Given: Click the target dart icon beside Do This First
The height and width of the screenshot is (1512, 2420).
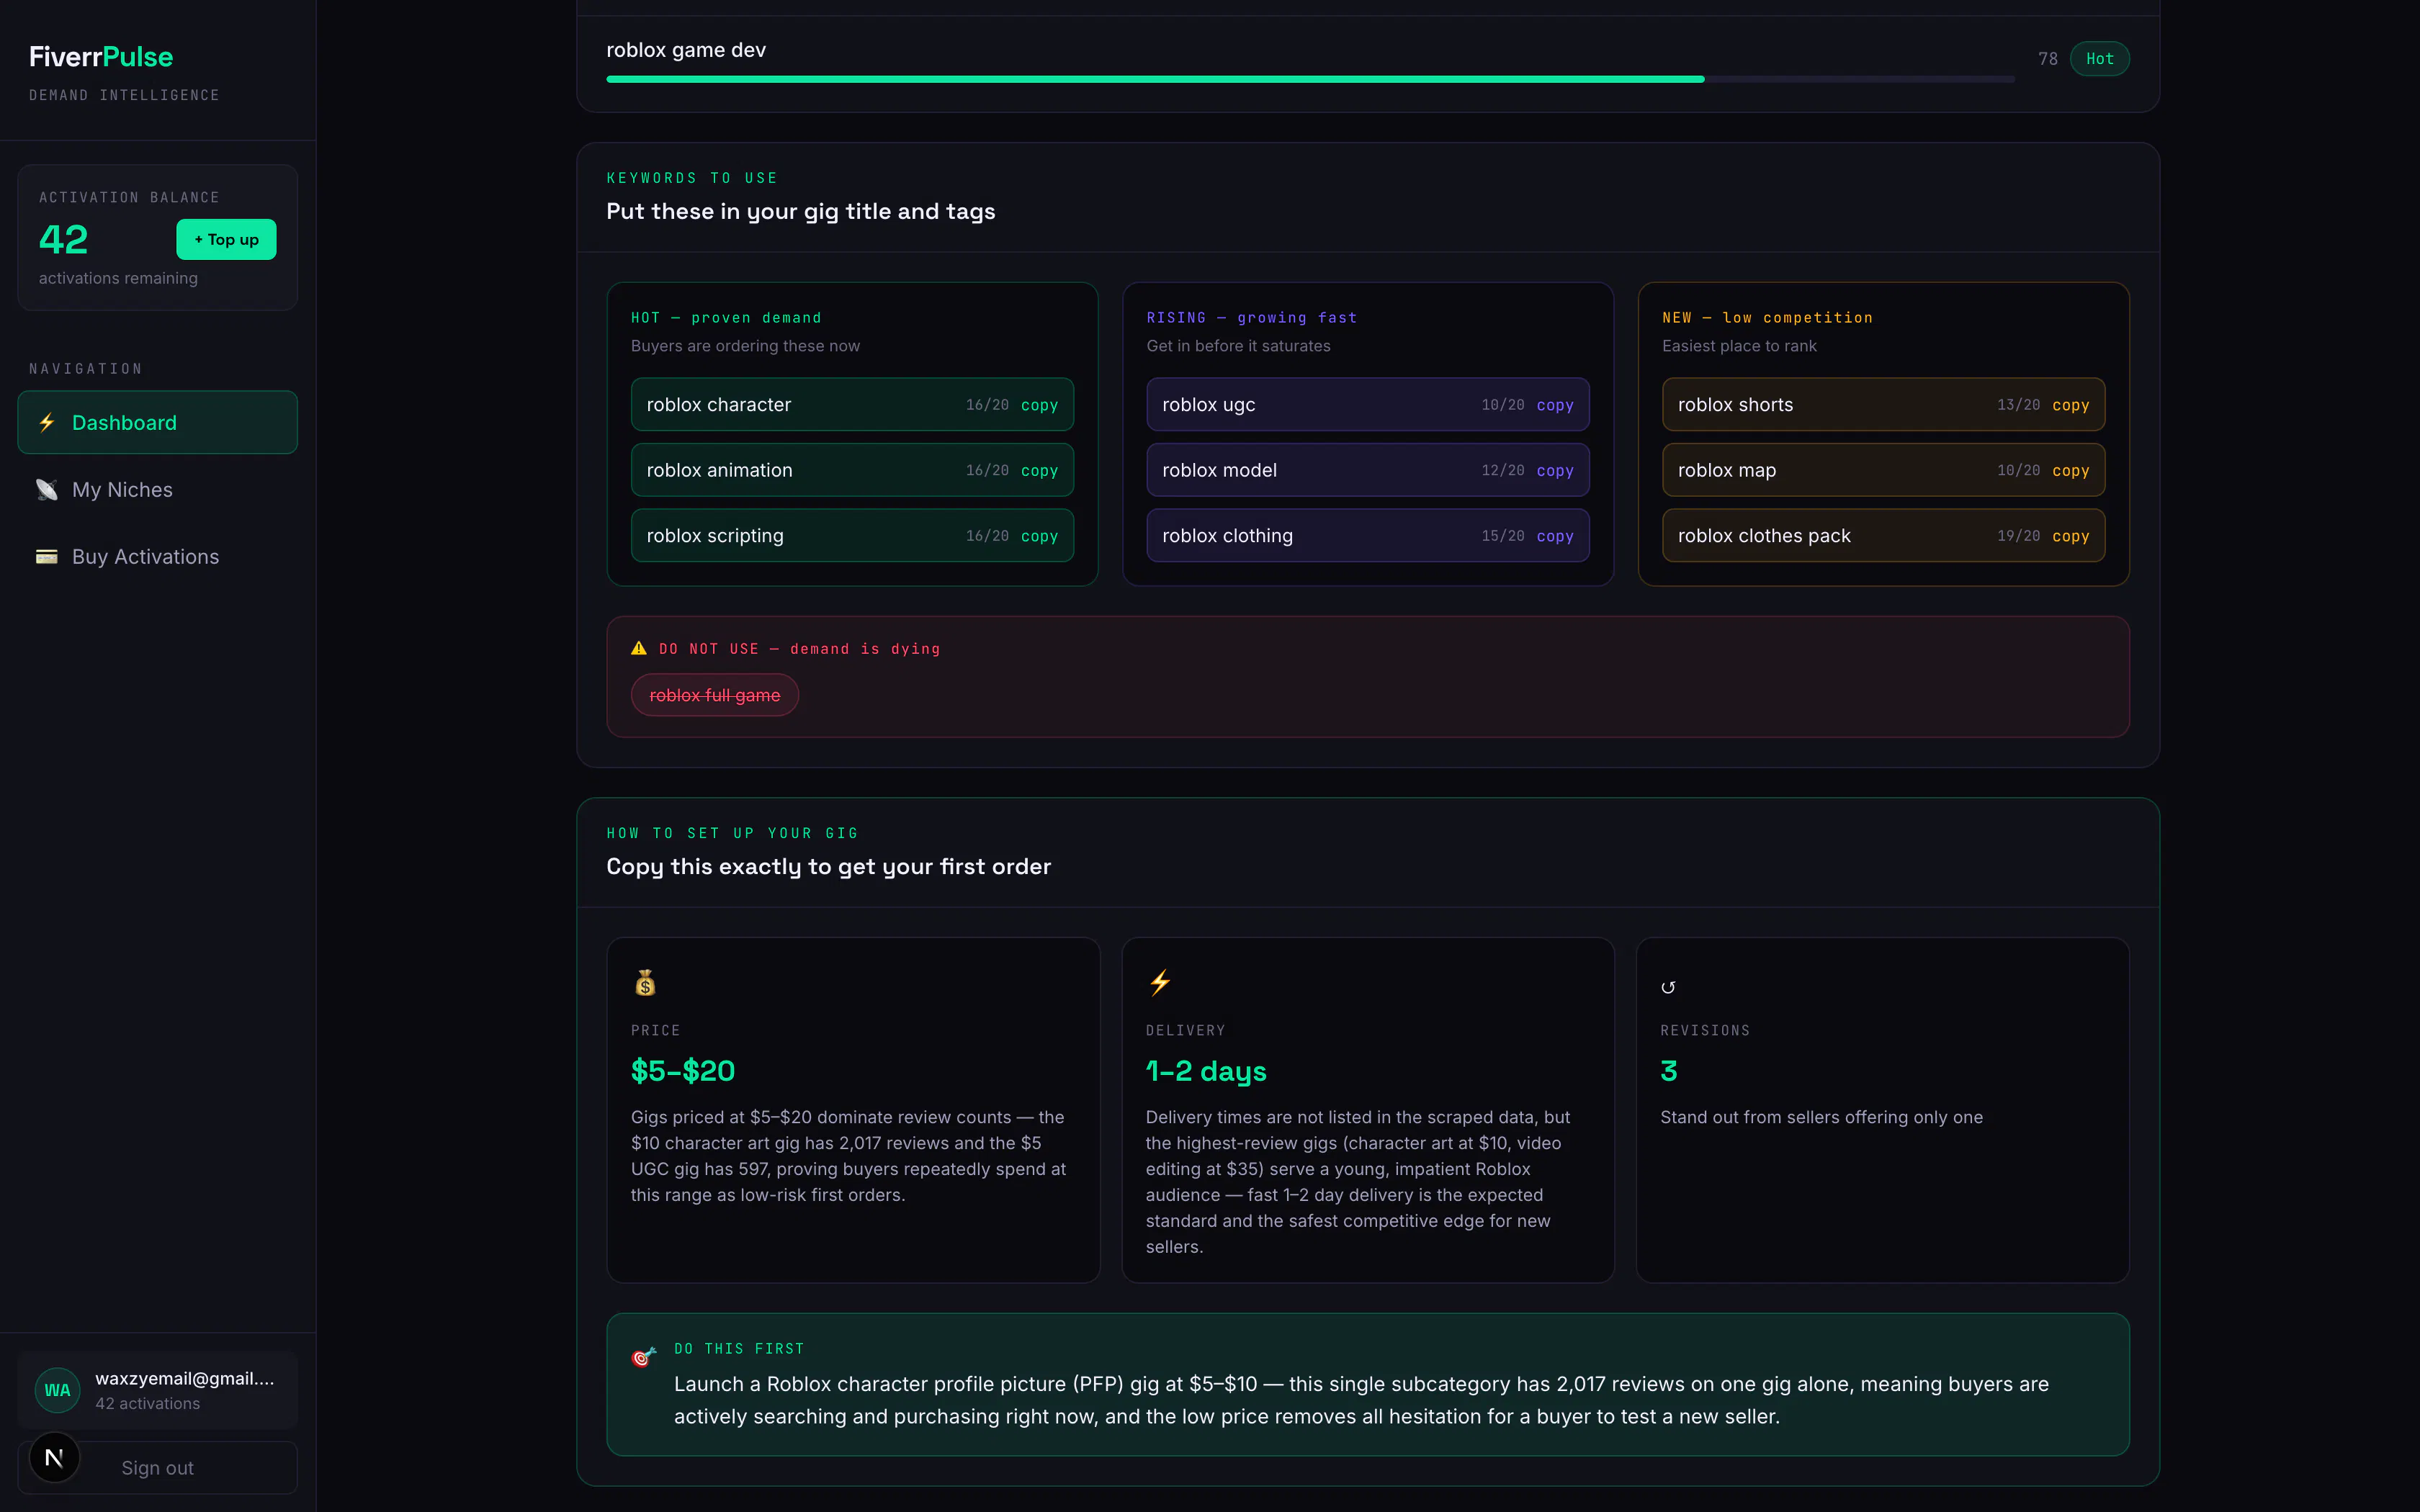Looking at the screenshot, I should click(x=644, y=1357).
